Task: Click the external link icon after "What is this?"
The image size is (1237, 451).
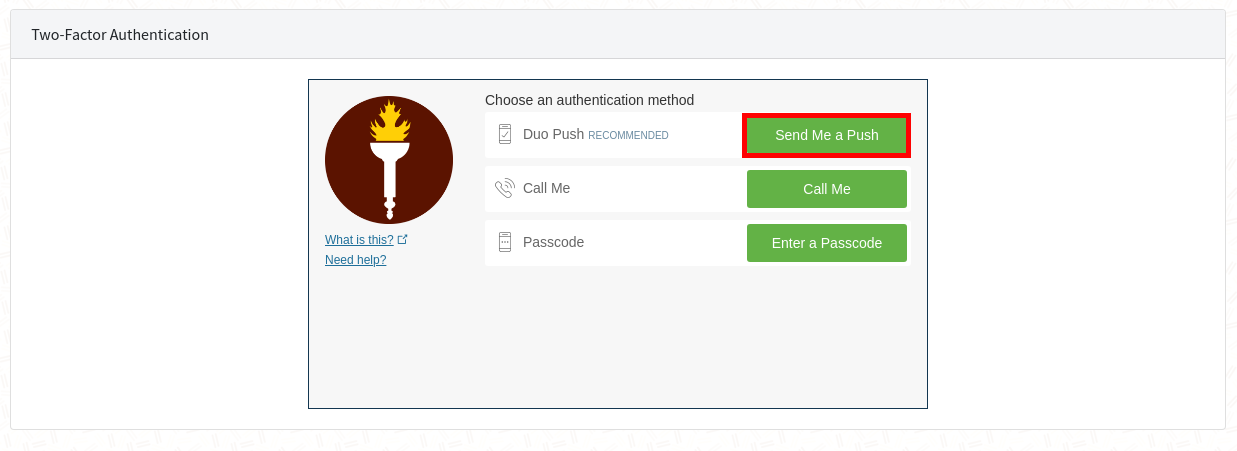Action: pos(403,240)
